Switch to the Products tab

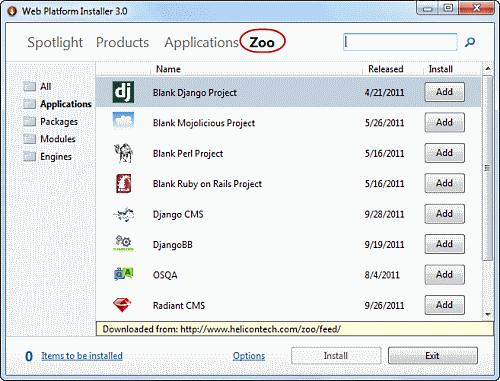(x=122, y=42)
